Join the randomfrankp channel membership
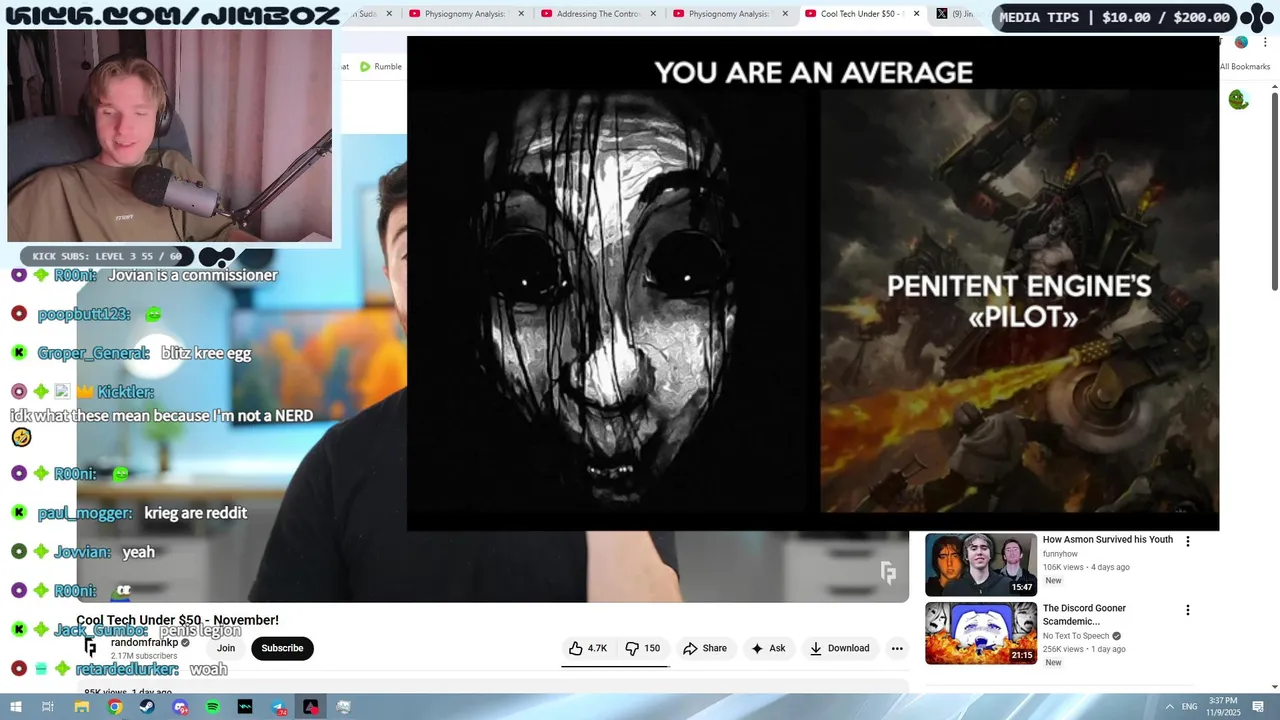The image size is (1280, 720). [226, 648]
